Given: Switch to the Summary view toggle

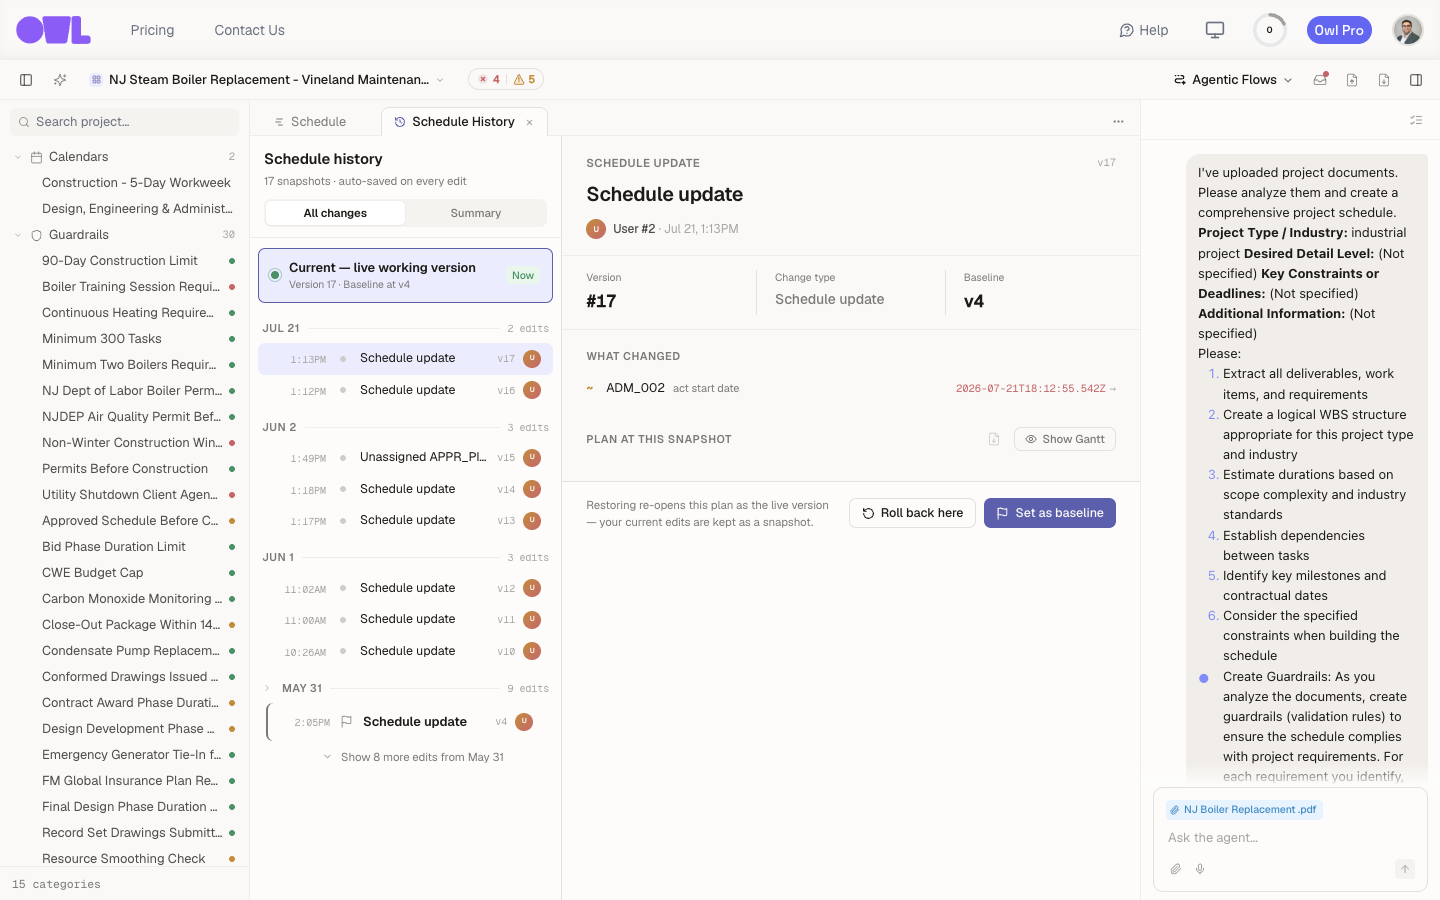Looking at the screenshot, I should click(x=476, y=213).
